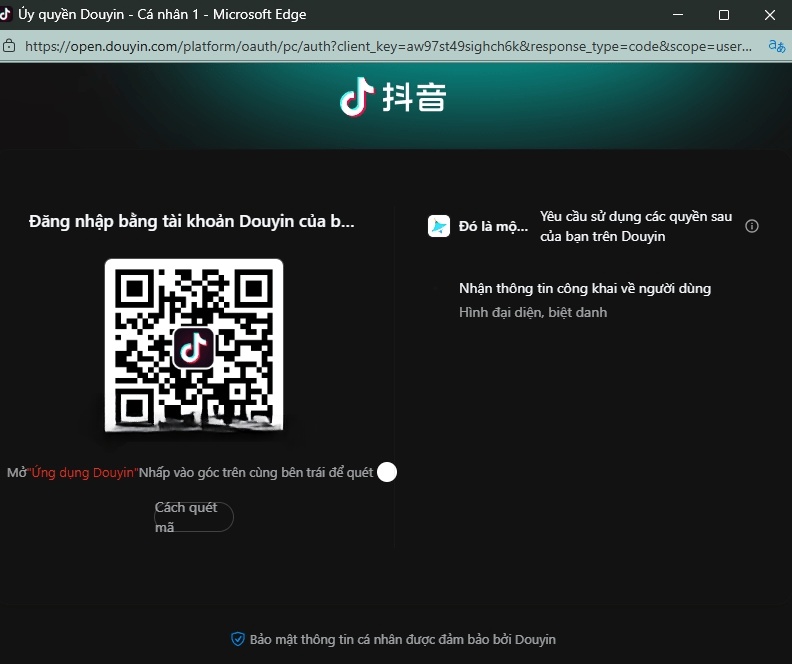Click the white circle scan icon

[x=387, y=472]
